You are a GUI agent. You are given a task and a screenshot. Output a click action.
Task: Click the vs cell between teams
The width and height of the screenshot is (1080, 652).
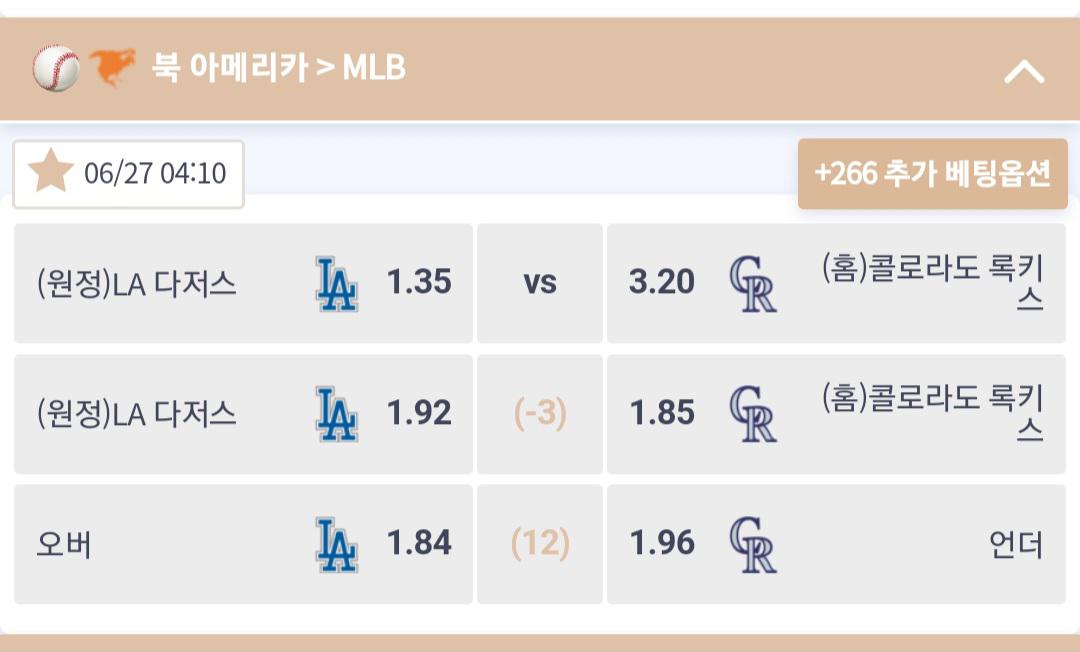540,283
